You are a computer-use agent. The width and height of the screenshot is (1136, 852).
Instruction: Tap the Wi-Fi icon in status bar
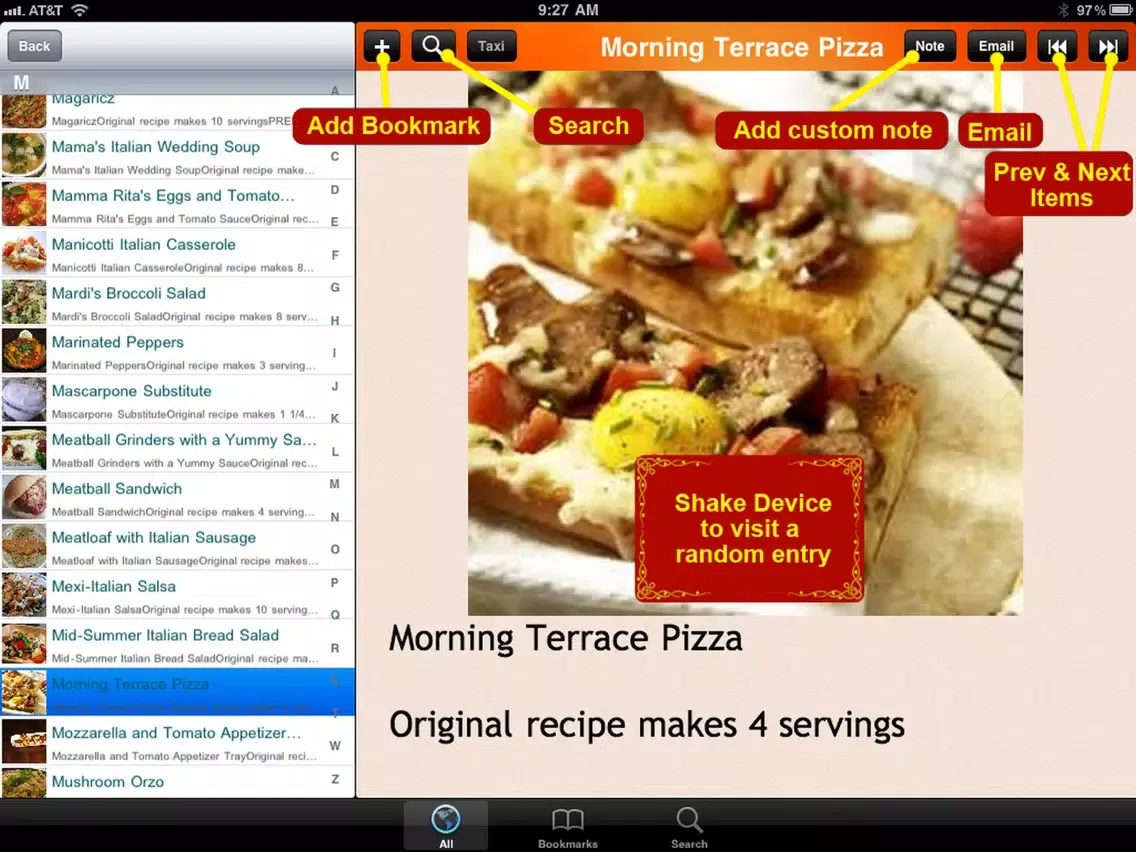click(x=79, y=10)
